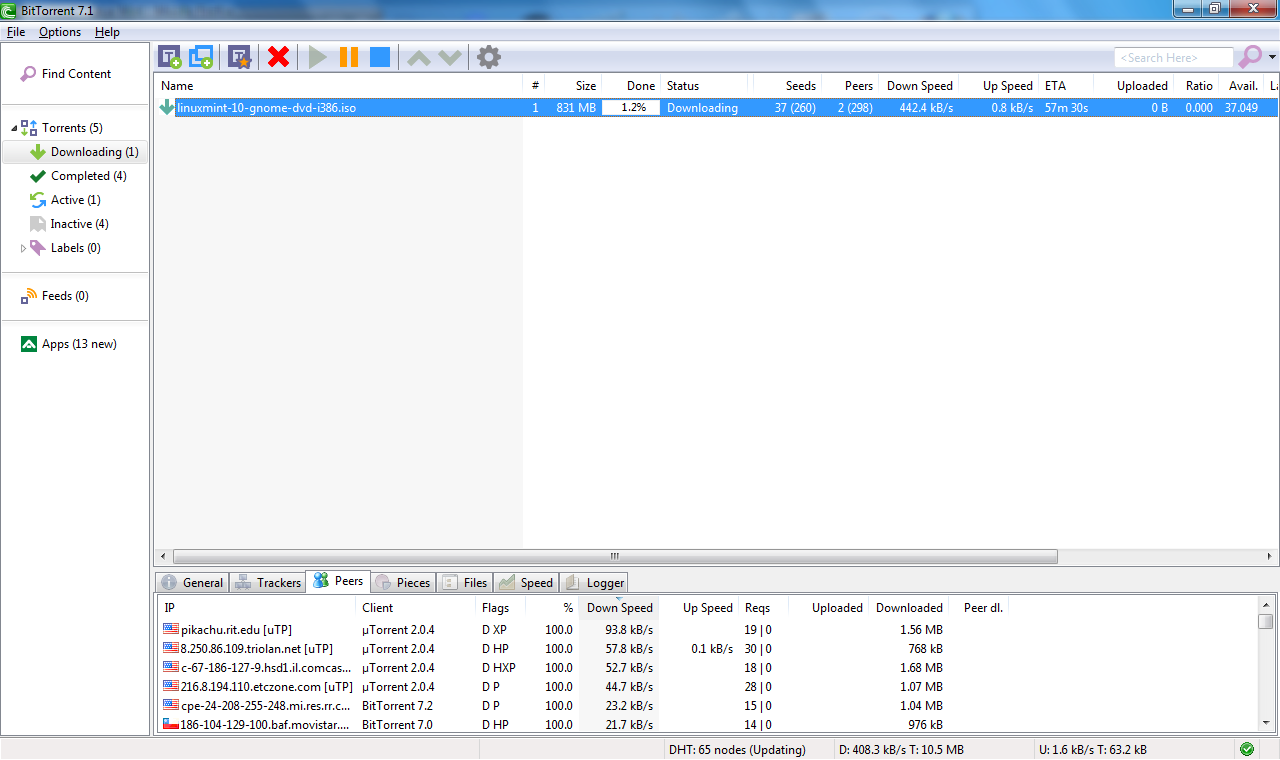Open the Files tab
This screenshot has width=1280, height=760.
pos(465,582)
